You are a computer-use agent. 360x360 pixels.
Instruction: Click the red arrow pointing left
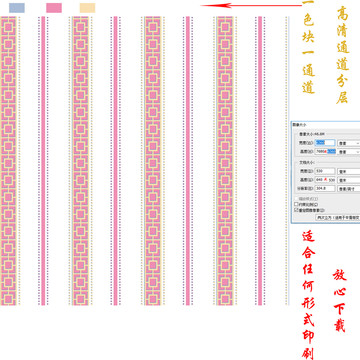[251, 5]
